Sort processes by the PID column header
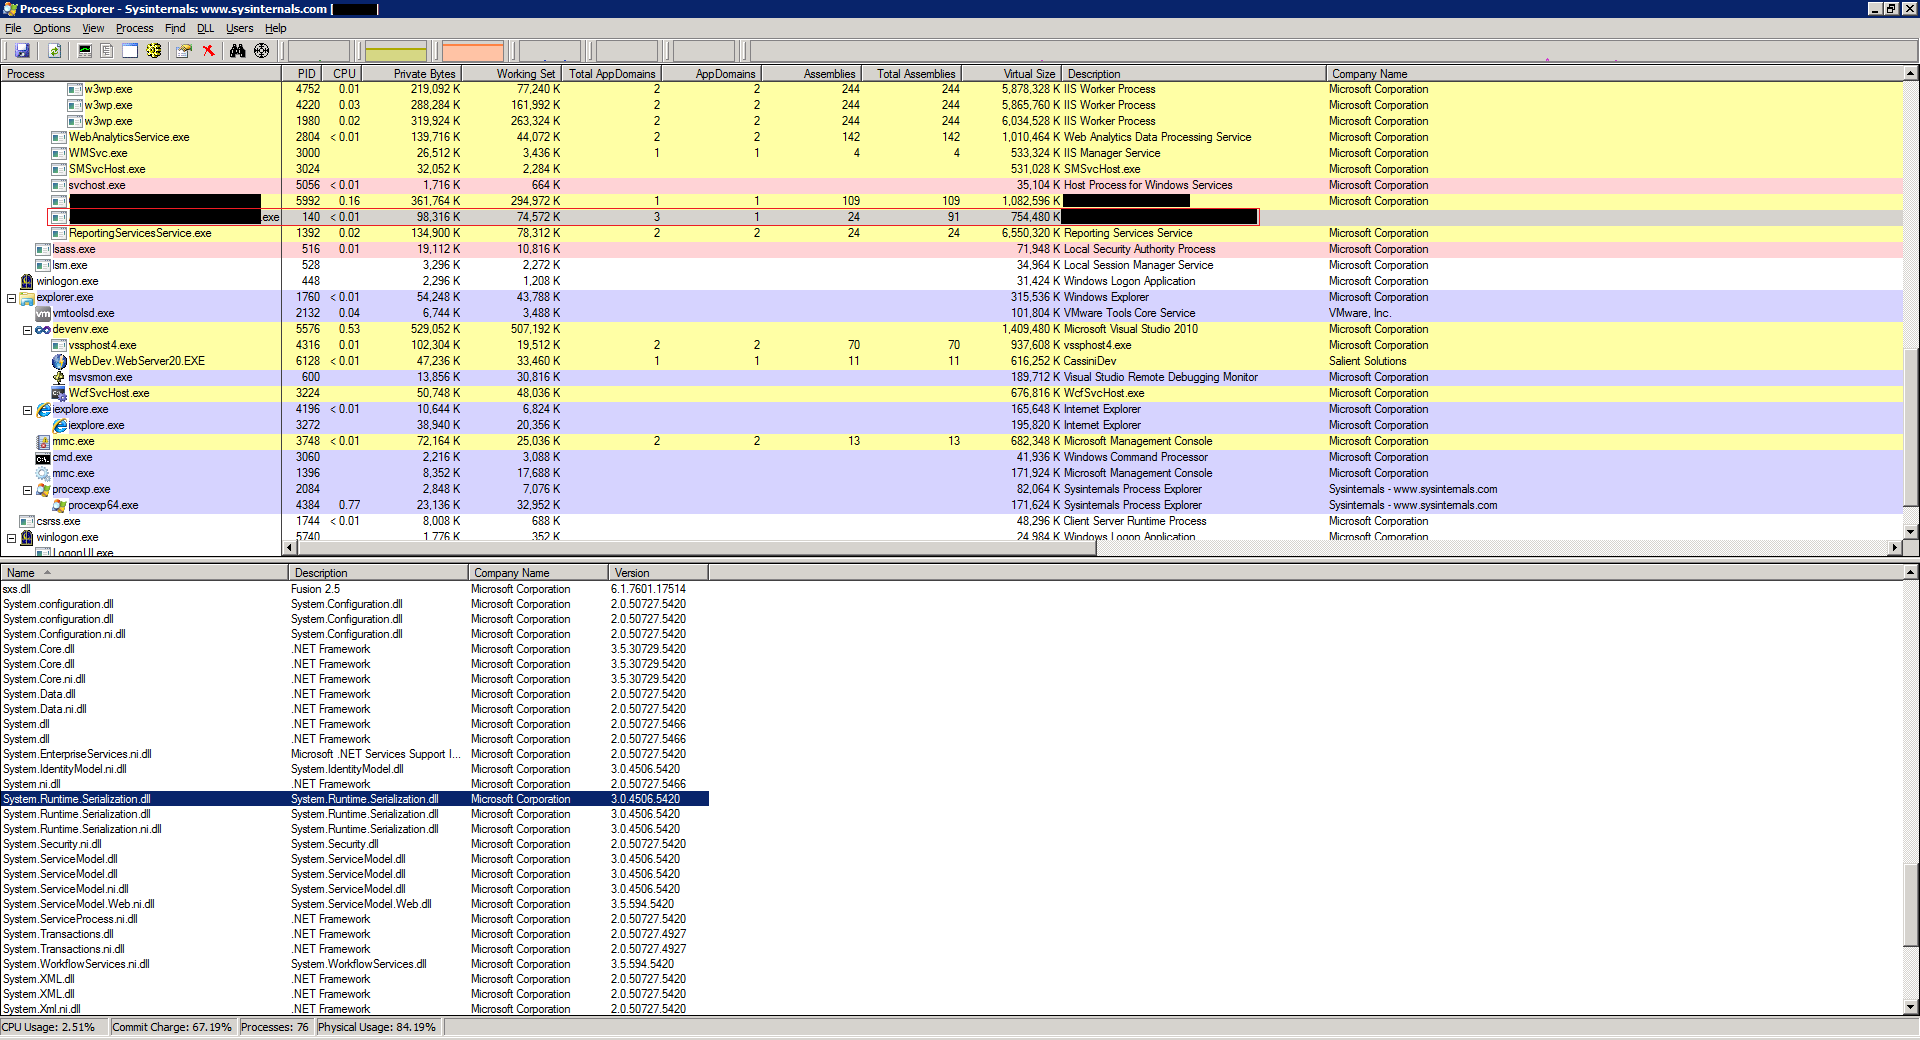Image resolution: width=1920 pixels, height=1040 pixels. pyautogui.click(x=301, y=73)
